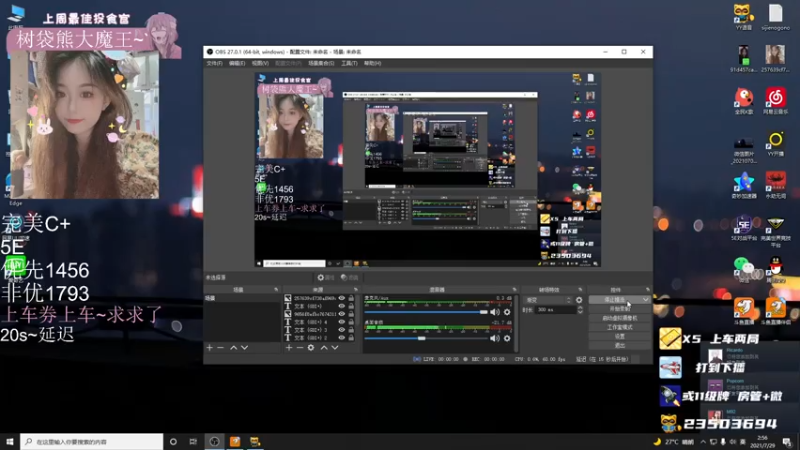Remove selected source with Sources panel minus icon
800x450 pixels.
click(x=299, y=347)
